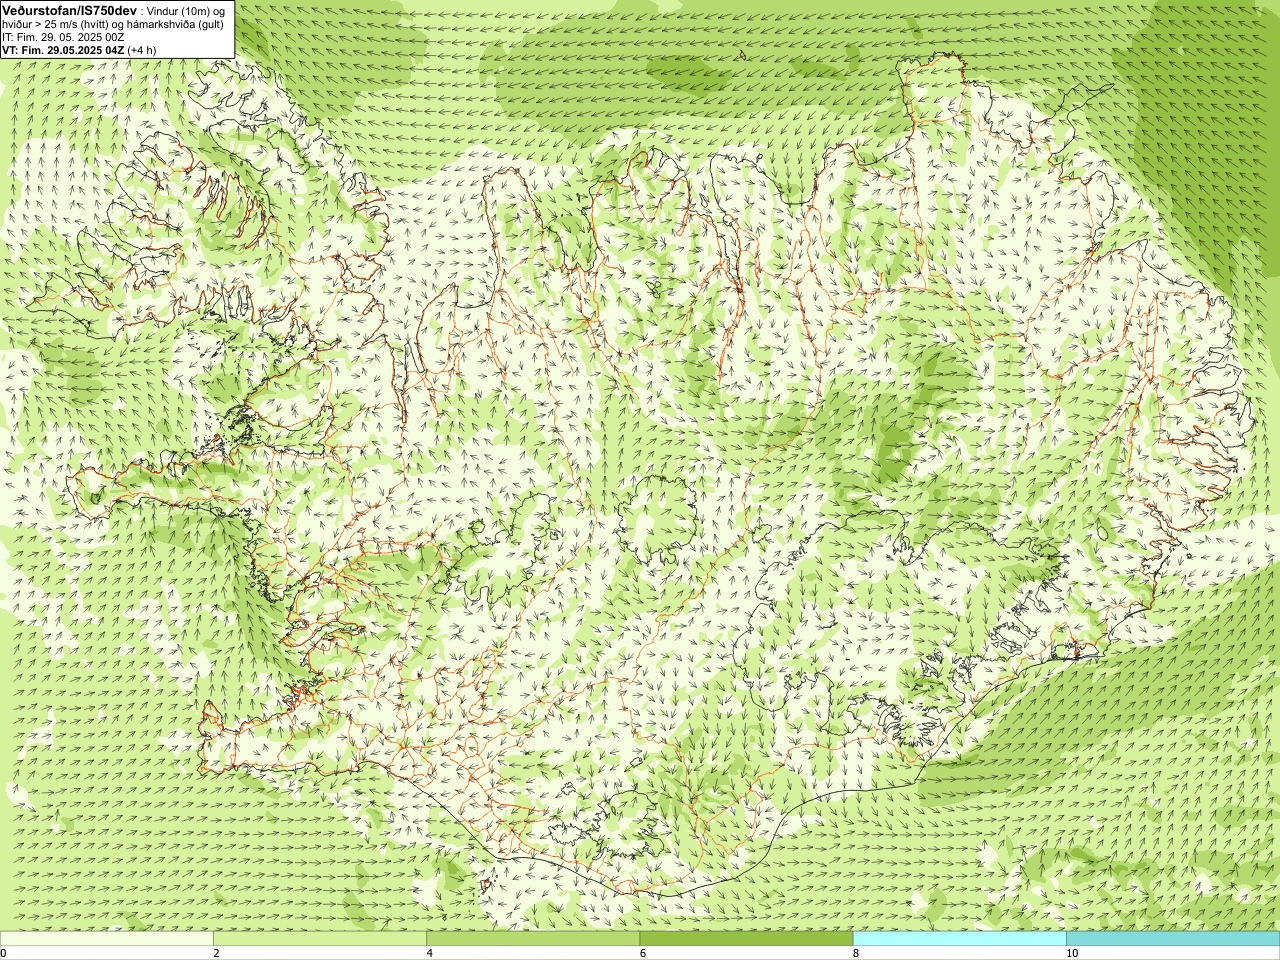Click the 'hviður > 25 m/s (hvítt)' legend line
1280x960 pixels.
(x=113, y=23)
